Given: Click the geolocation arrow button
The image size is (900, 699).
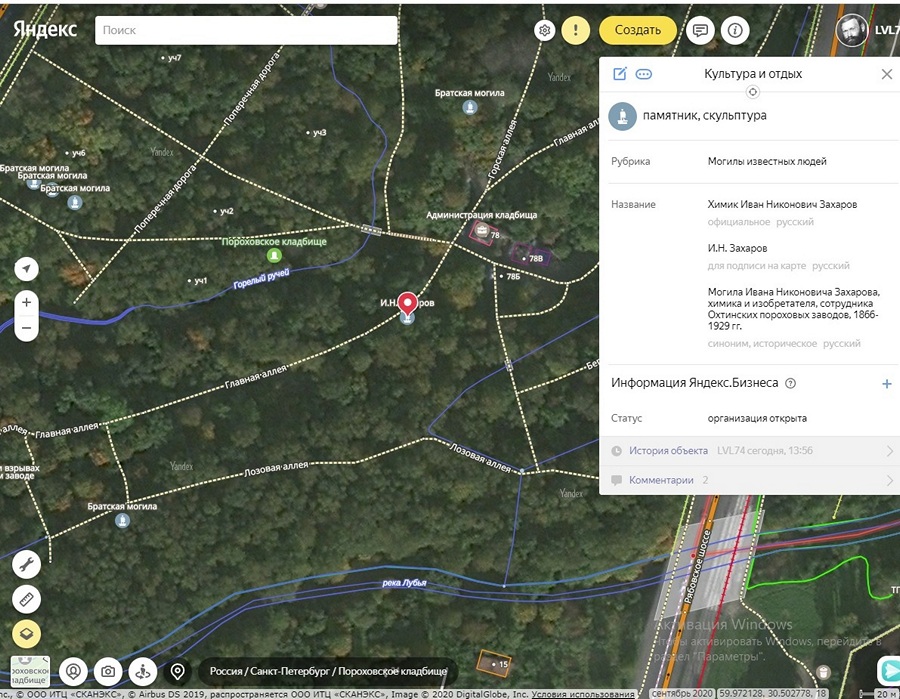Looking at the screenshot, I should tap(26, 269).
